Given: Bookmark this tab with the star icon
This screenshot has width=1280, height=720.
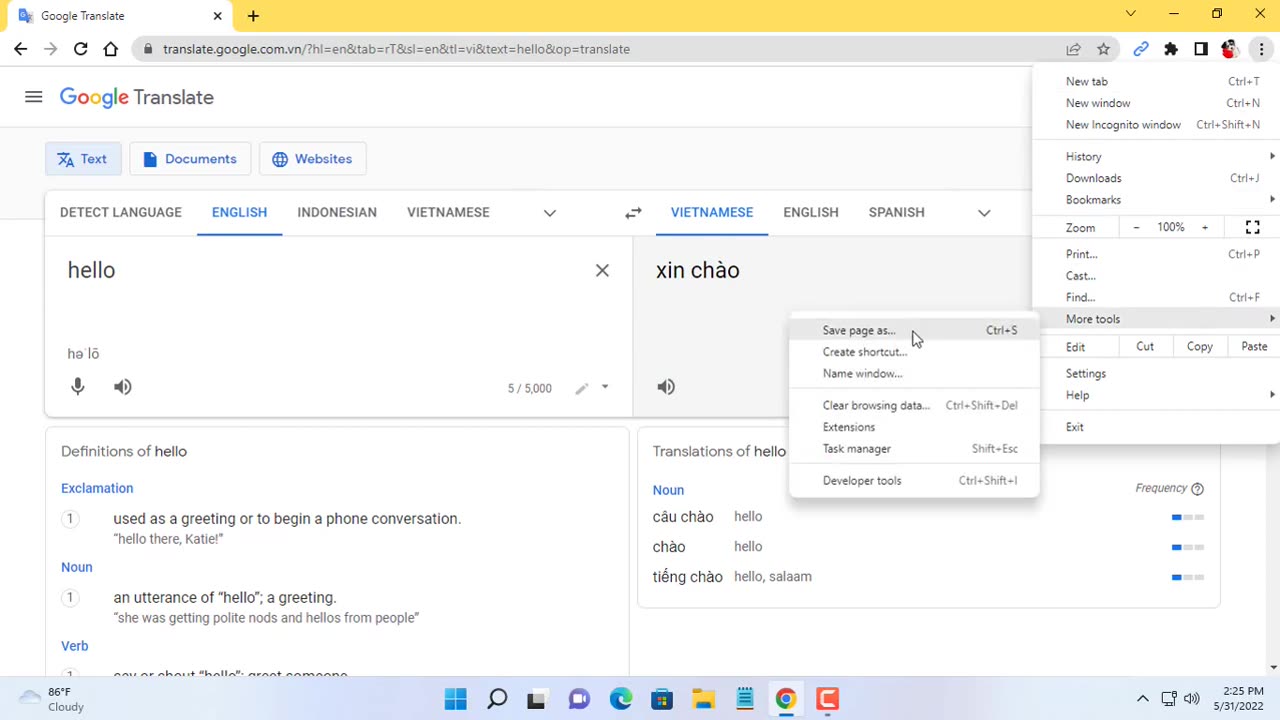Looking at the screenshot, I should pyautogui.click(x=1103, y=49).
